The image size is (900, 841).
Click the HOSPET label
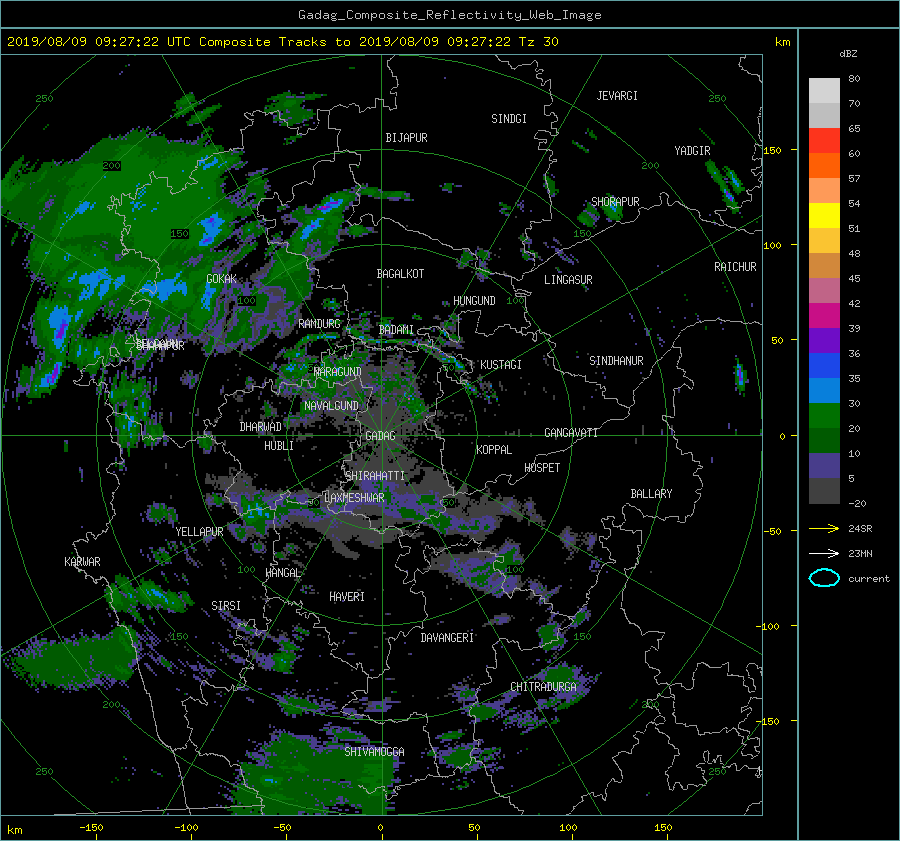click(542, 468)
